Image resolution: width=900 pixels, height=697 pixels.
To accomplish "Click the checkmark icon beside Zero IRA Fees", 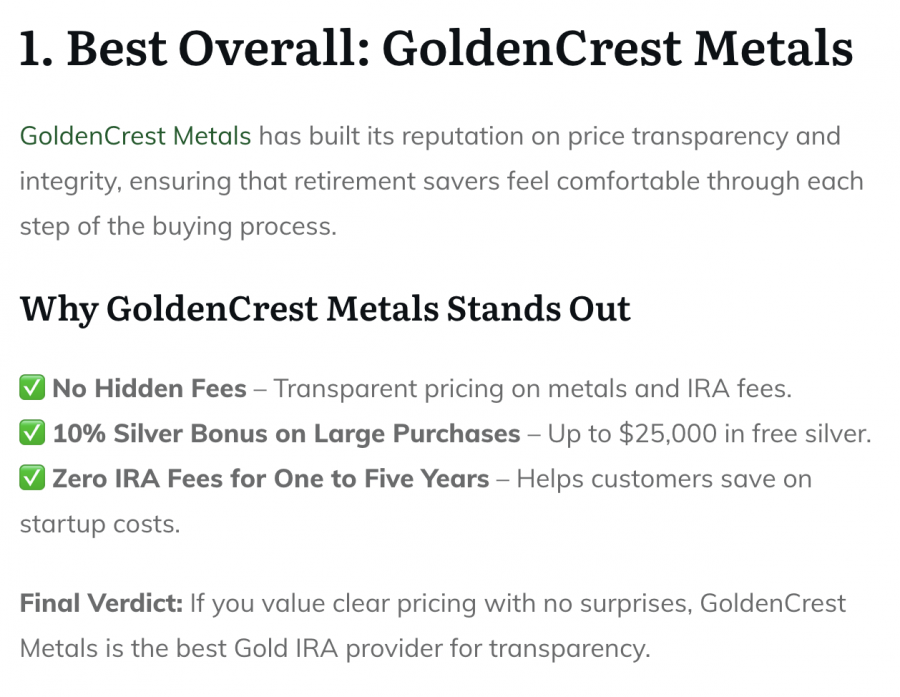I will pyautogui.click(x=32, y=478).
